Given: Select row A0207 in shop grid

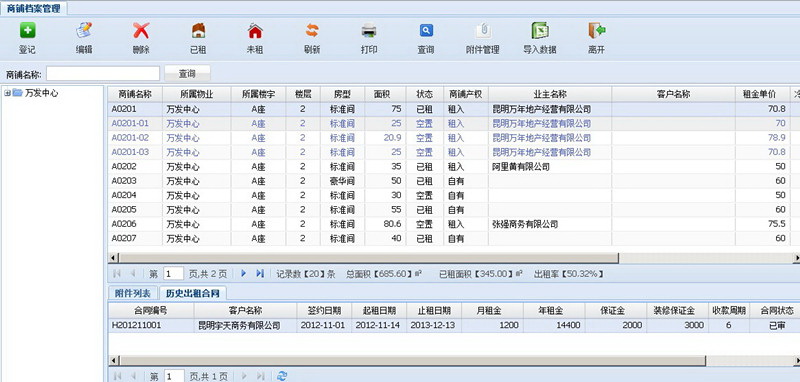Looking at the screenshot, I should click(x=454, y=238).
